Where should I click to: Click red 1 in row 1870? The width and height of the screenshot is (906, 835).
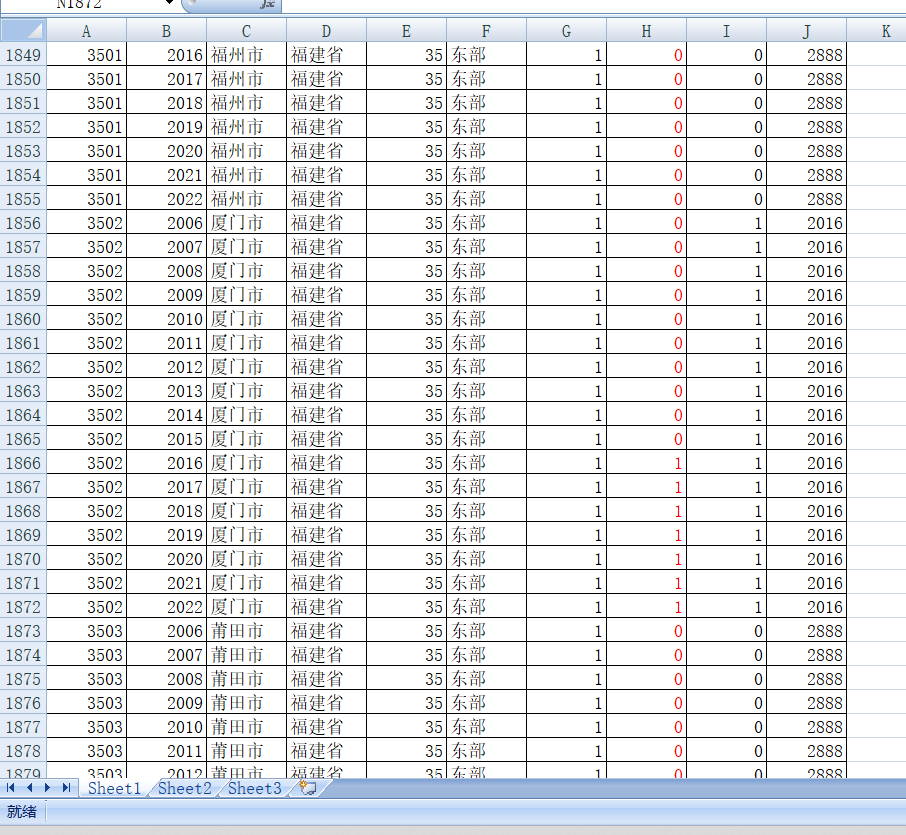pos(647,559)
